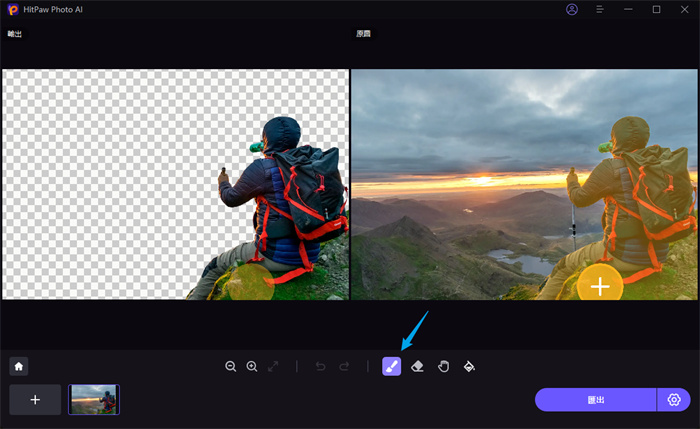Open export settings gear next to export button
Screen dimensions: 700x429
pyautogui.click(x=674, y=400)
